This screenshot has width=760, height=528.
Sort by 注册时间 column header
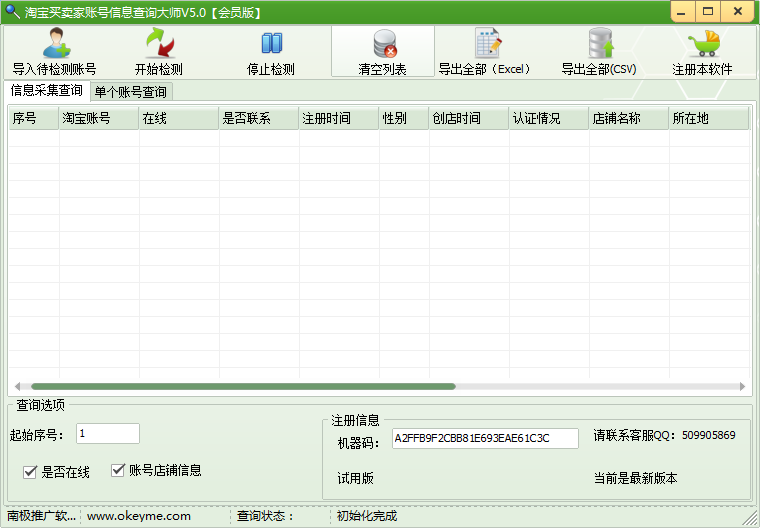coord(339,118)
